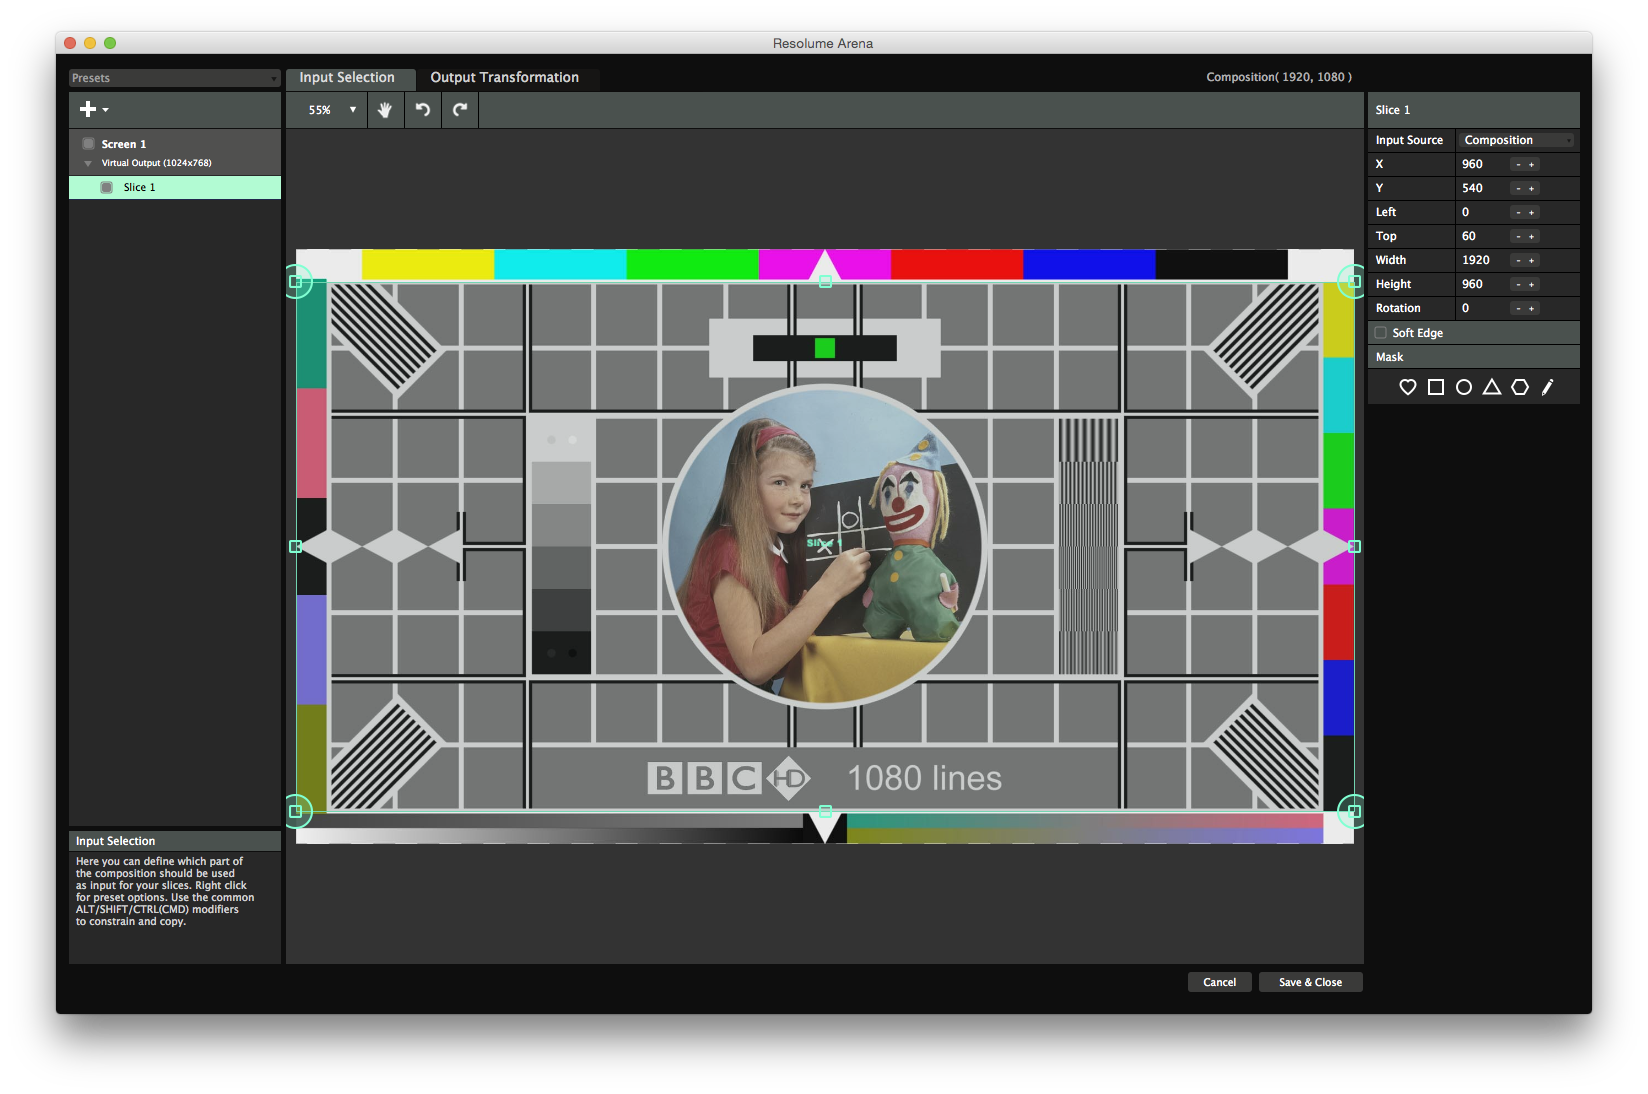1648x1094 pixels.
Task: Enable the Soft Edge checkbox
Action: pos(1381,333)
